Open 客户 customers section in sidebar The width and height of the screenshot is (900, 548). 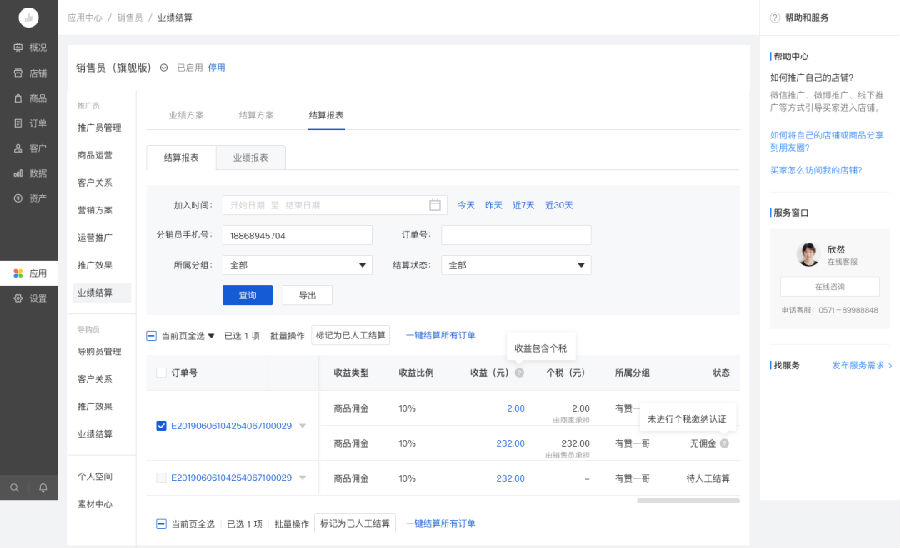click(29, 148)
